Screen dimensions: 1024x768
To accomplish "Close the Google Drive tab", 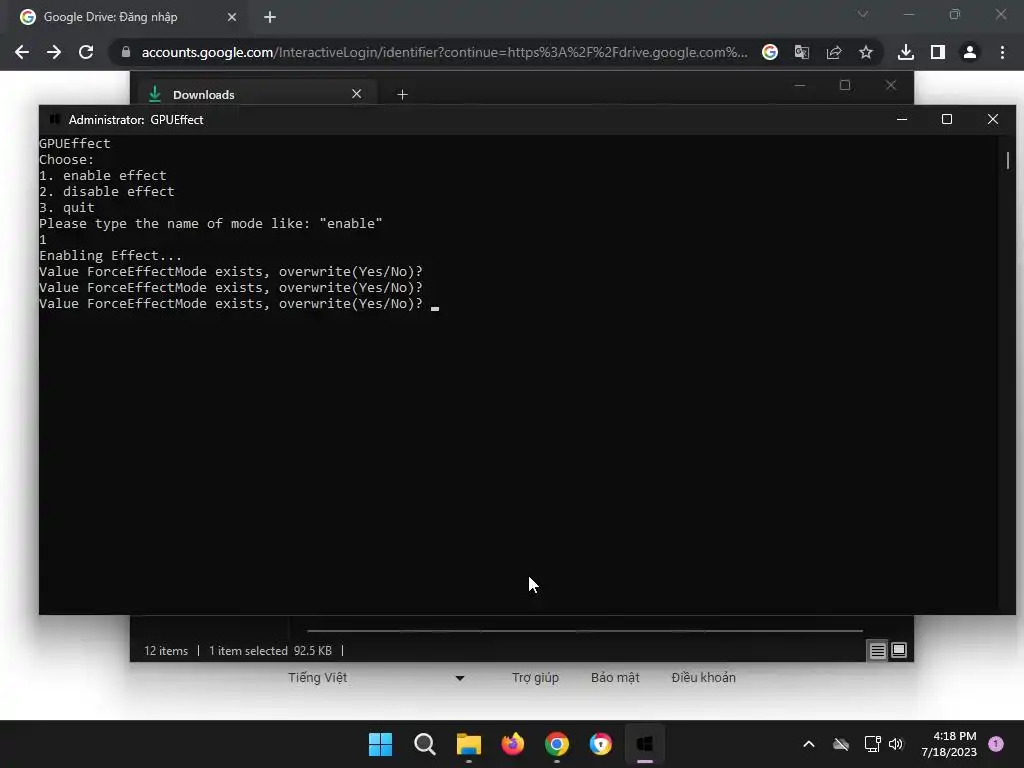I will [232, 17].
